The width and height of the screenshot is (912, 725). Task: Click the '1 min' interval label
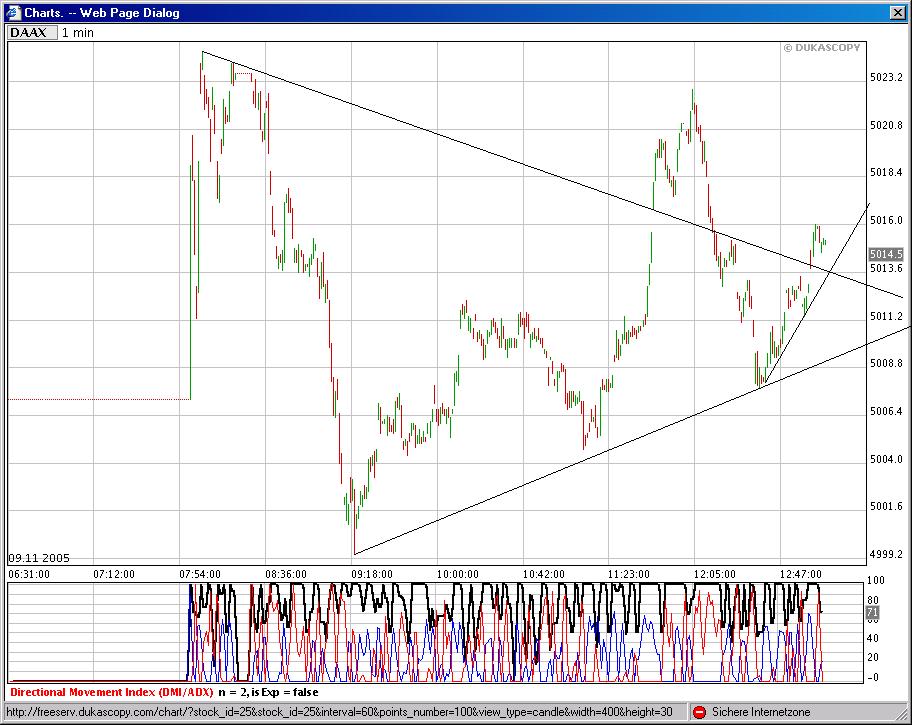tap(78, 33)
